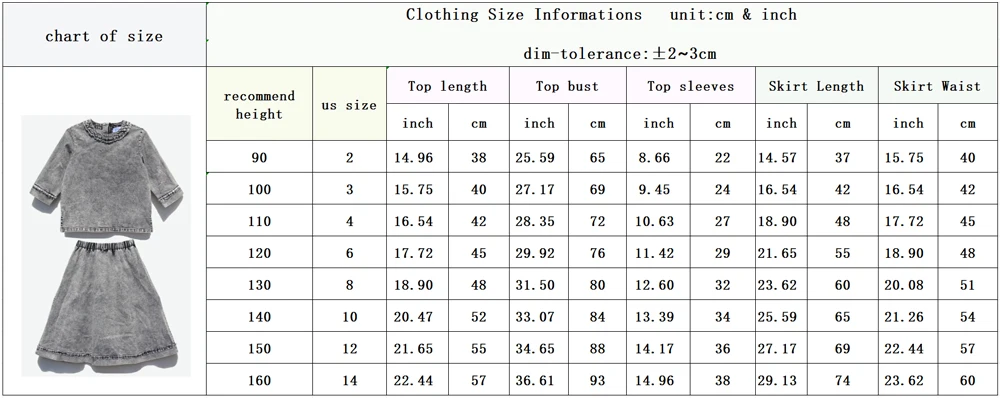The width and height of the screenshot is (1000, 398).
Task: Click the 'recommend height' column header
Action: (259, 105)
